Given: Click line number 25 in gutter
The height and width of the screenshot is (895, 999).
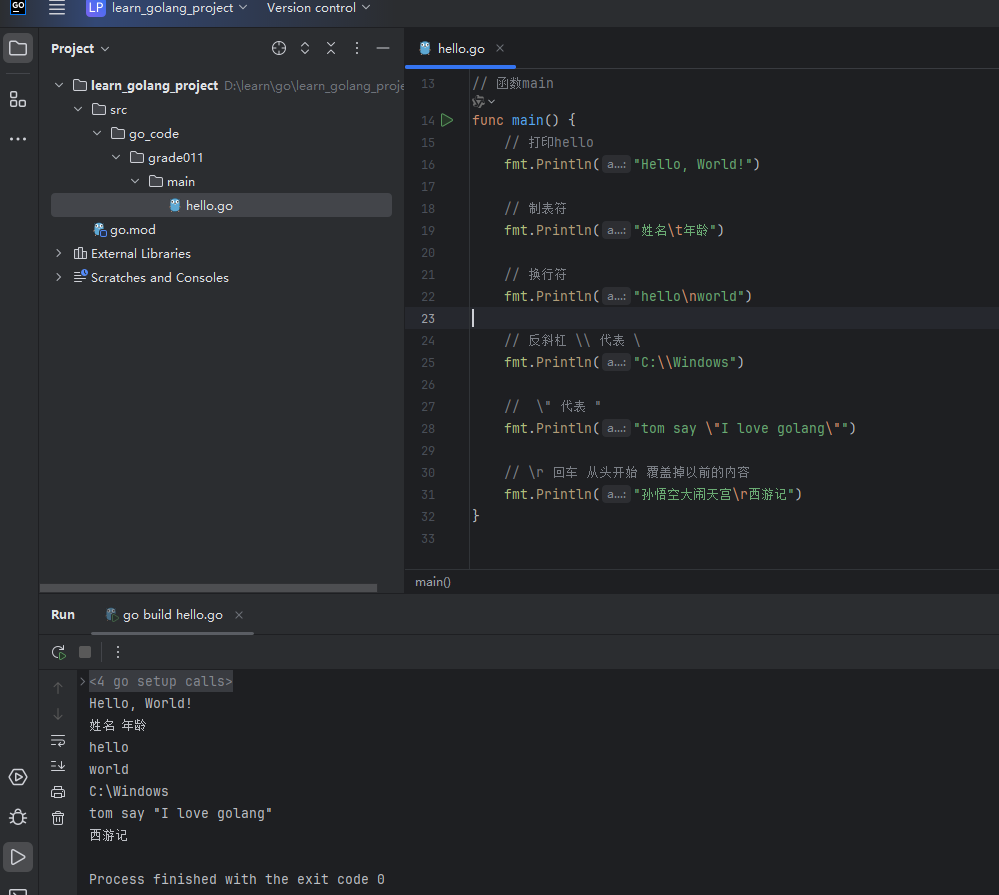Looking at the screenshot, I should tap(428, 362).
